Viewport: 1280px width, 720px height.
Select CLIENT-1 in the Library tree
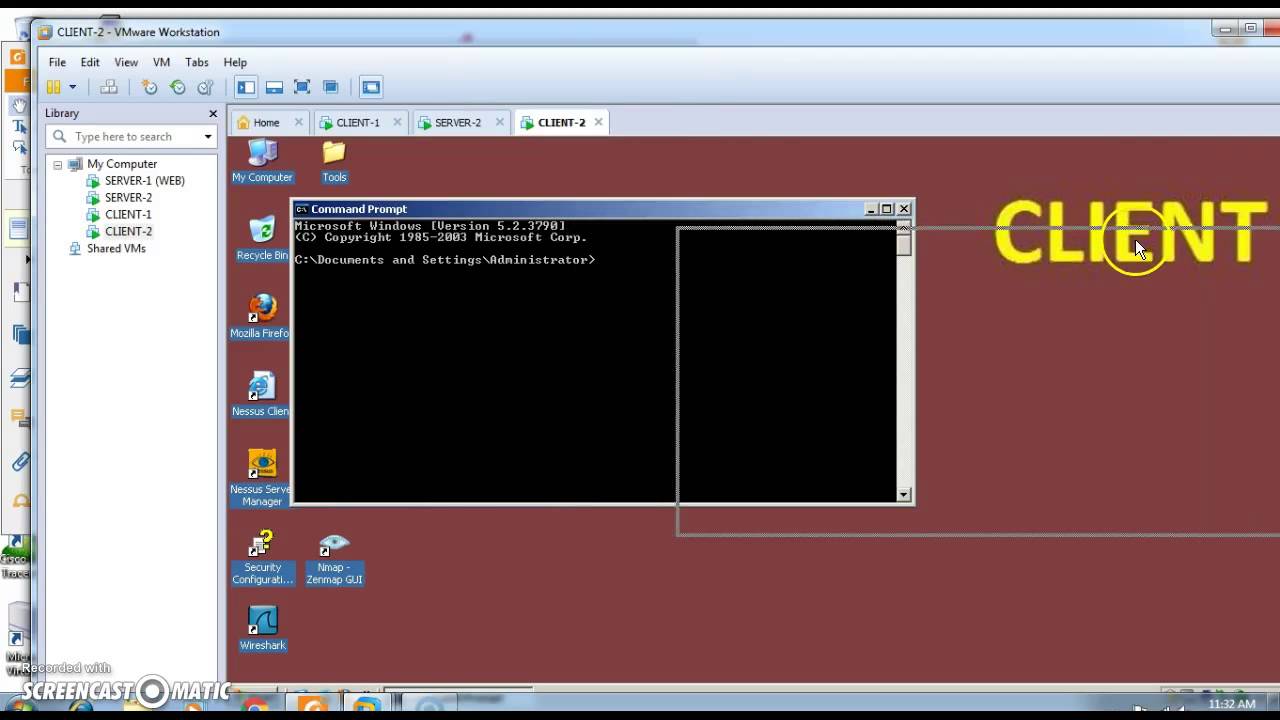pyautogui.click(x=128, y=215)
